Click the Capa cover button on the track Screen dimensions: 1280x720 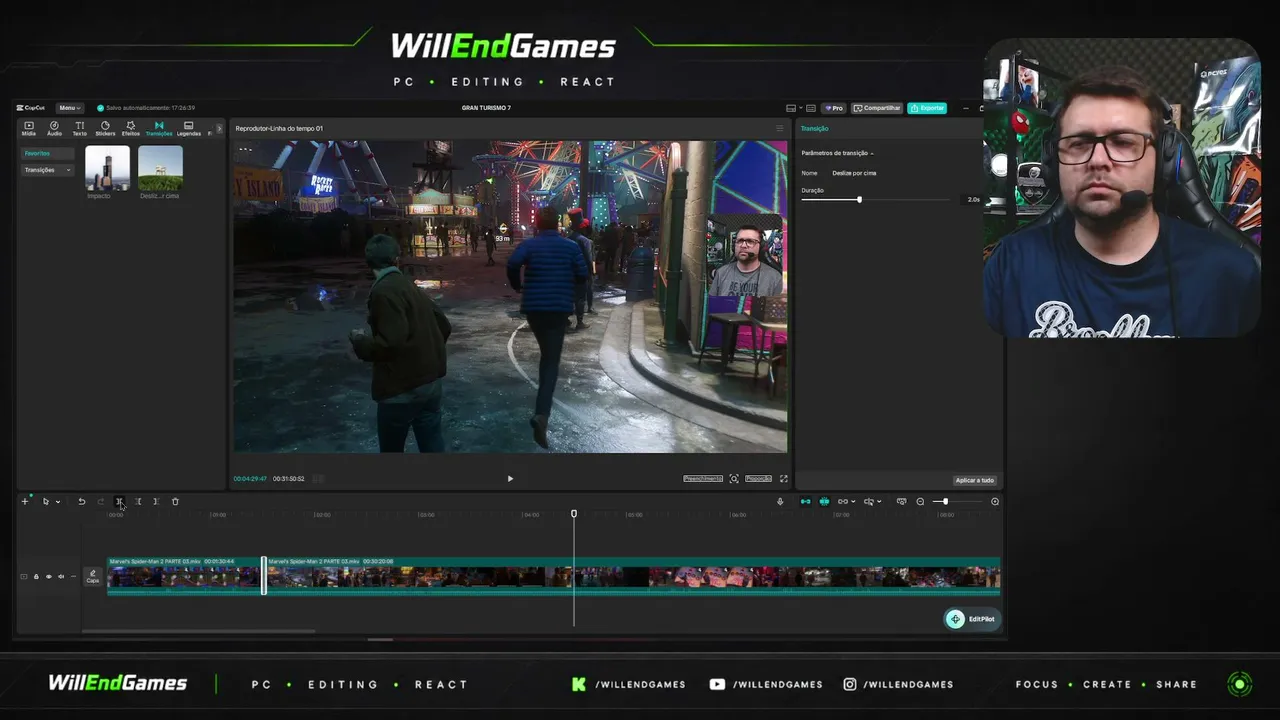pyautogui.click(x=93, y=577)
